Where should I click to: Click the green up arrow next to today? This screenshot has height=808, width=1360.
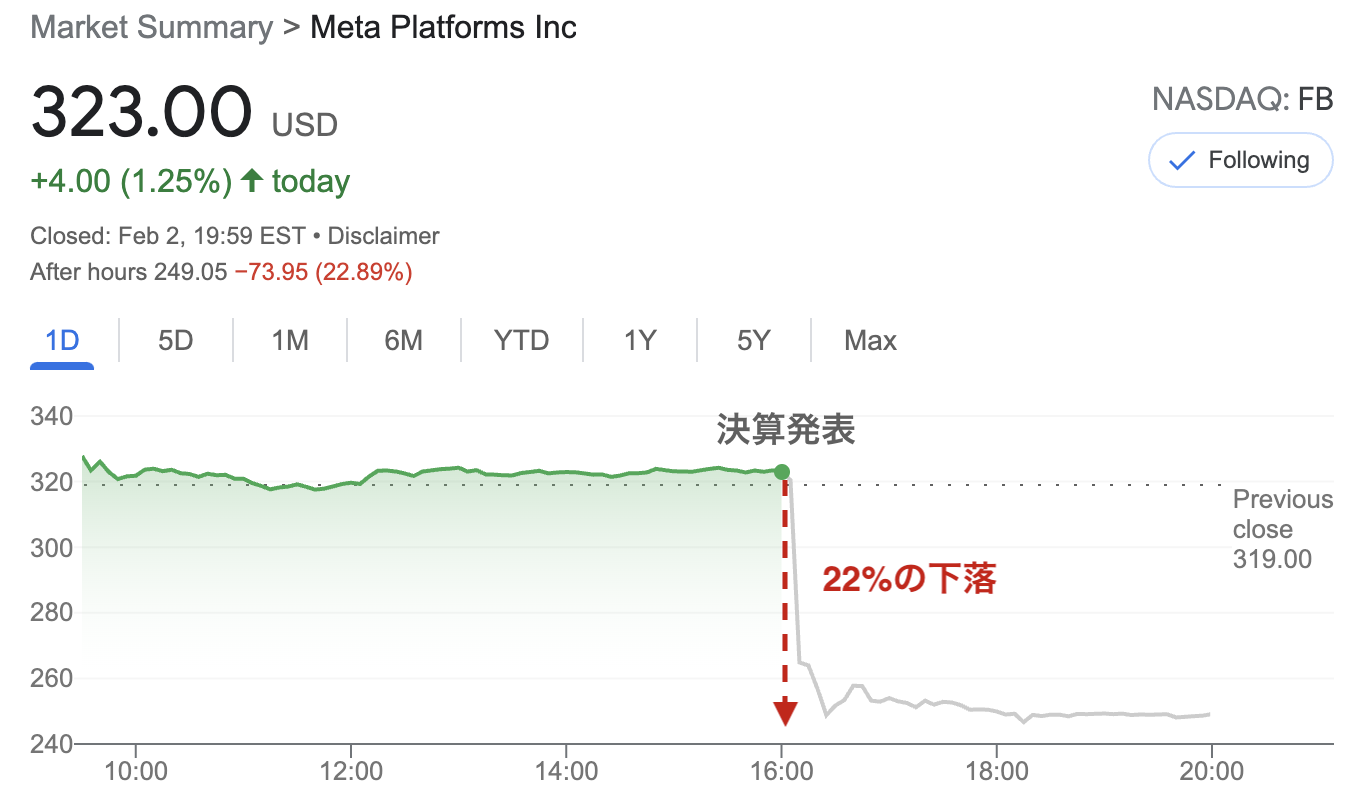click(252, 181)
